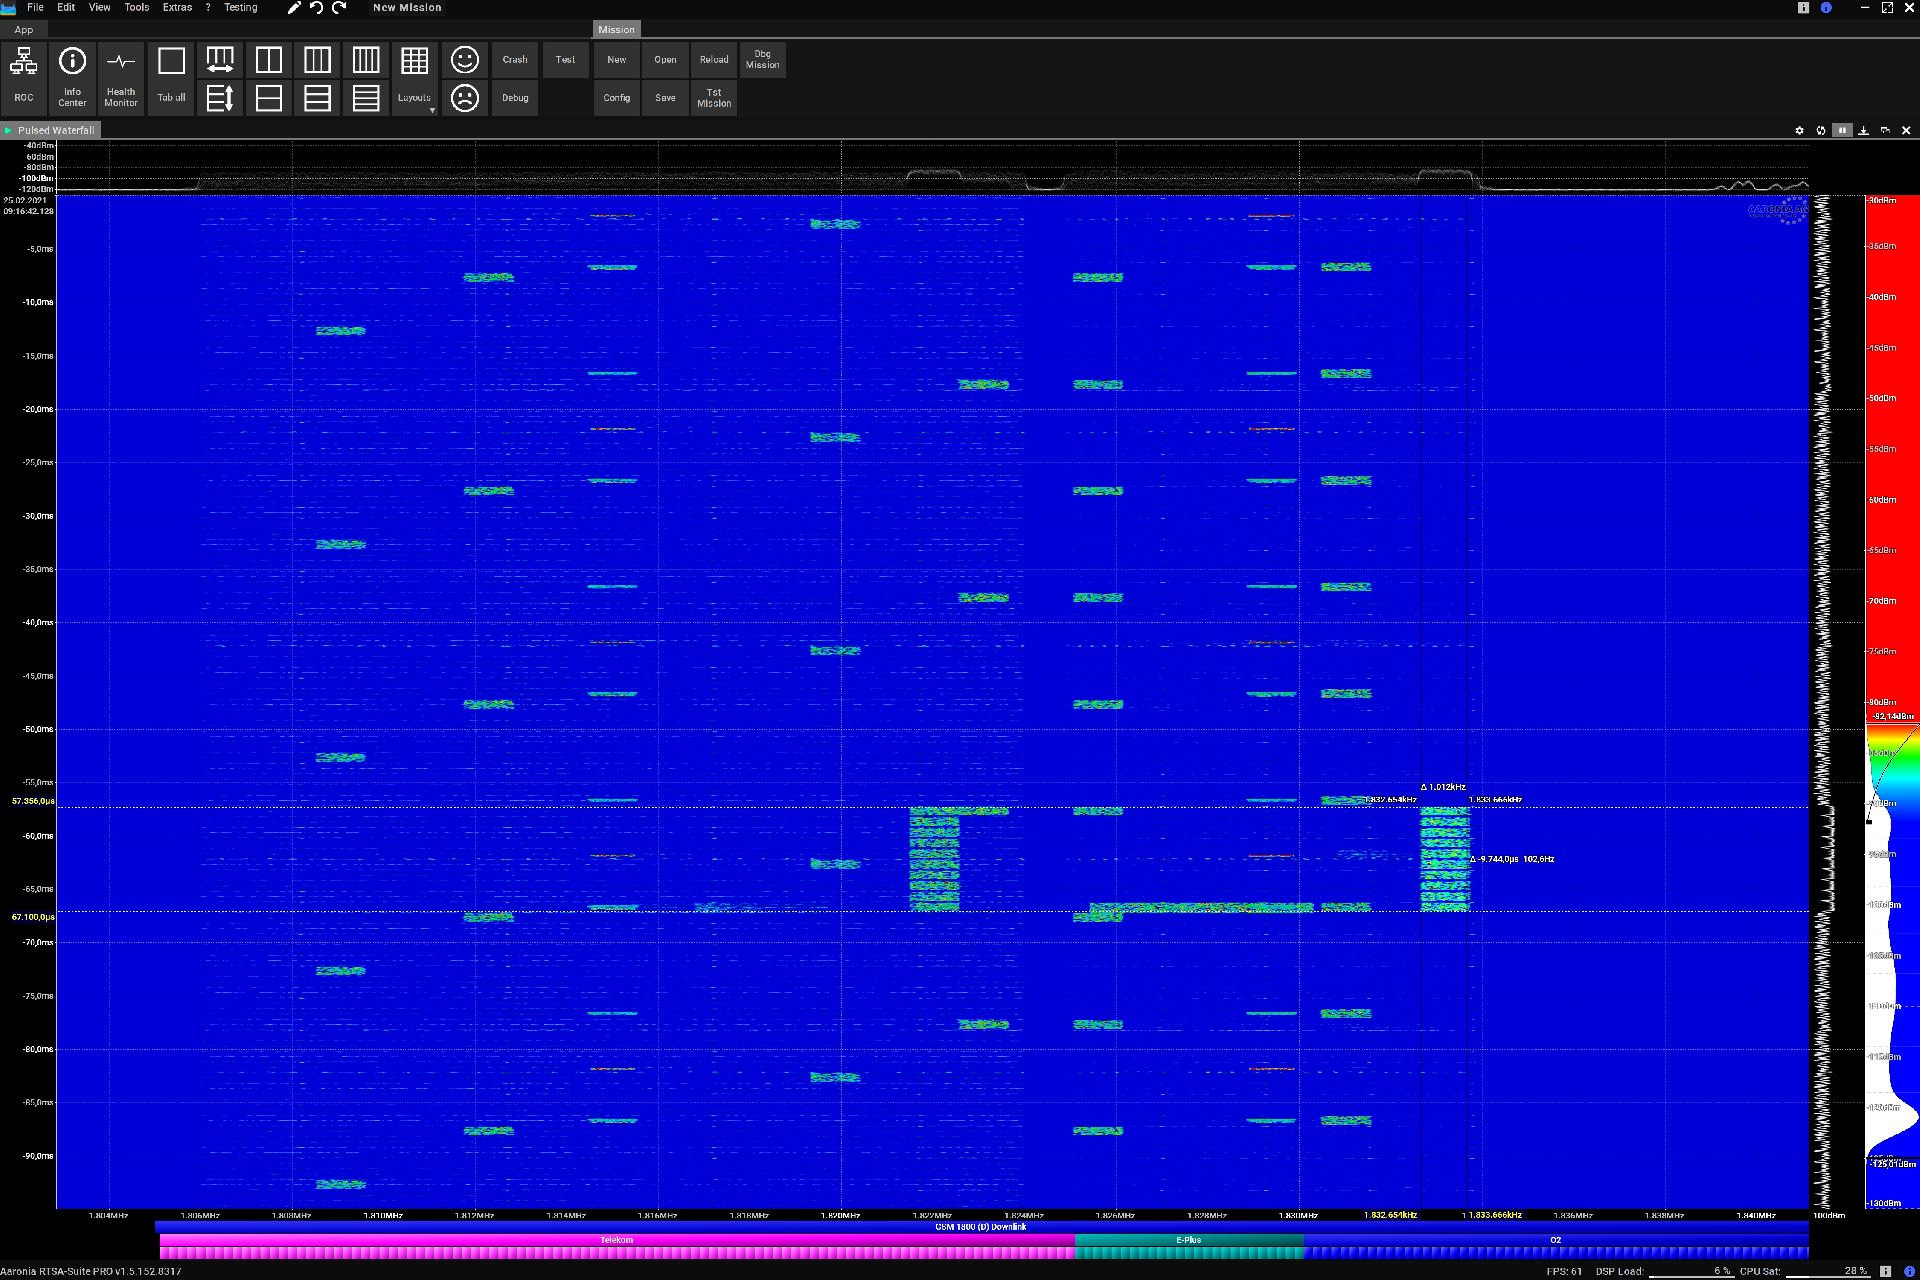
Task: Click the Crash button
Action: (515, 60)
